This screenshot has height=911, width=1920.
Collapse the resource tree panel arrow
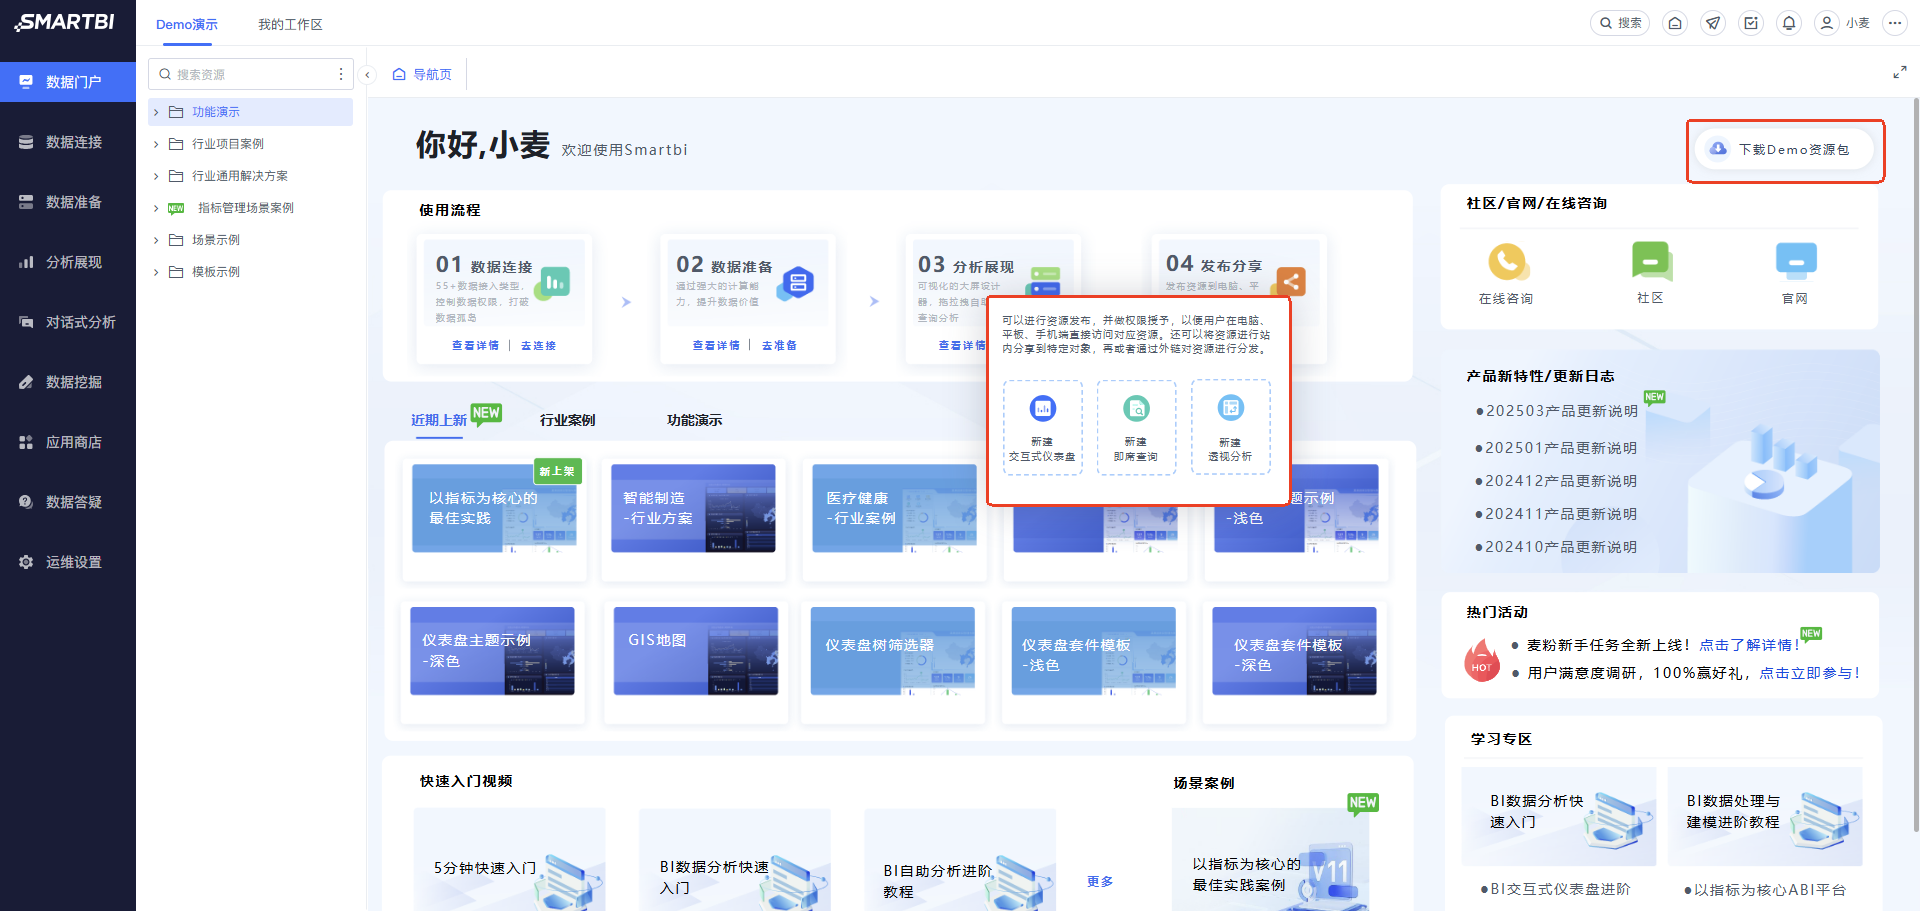(367, 74)
